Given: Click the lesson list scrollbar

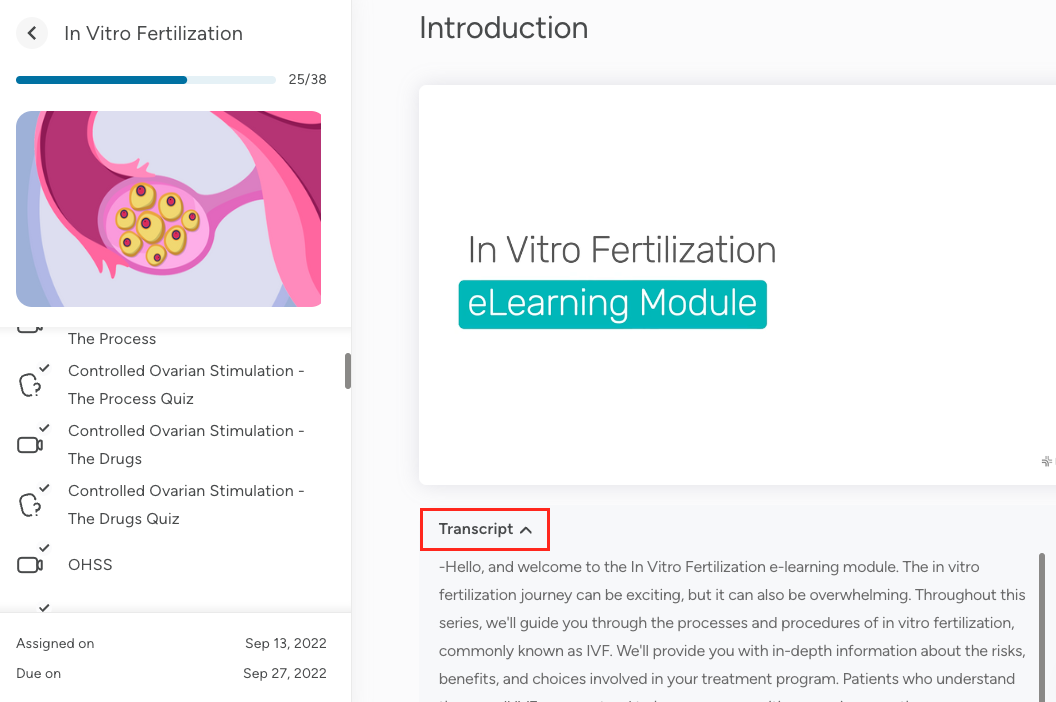Looking at the screenshot, I should [348, 370].
